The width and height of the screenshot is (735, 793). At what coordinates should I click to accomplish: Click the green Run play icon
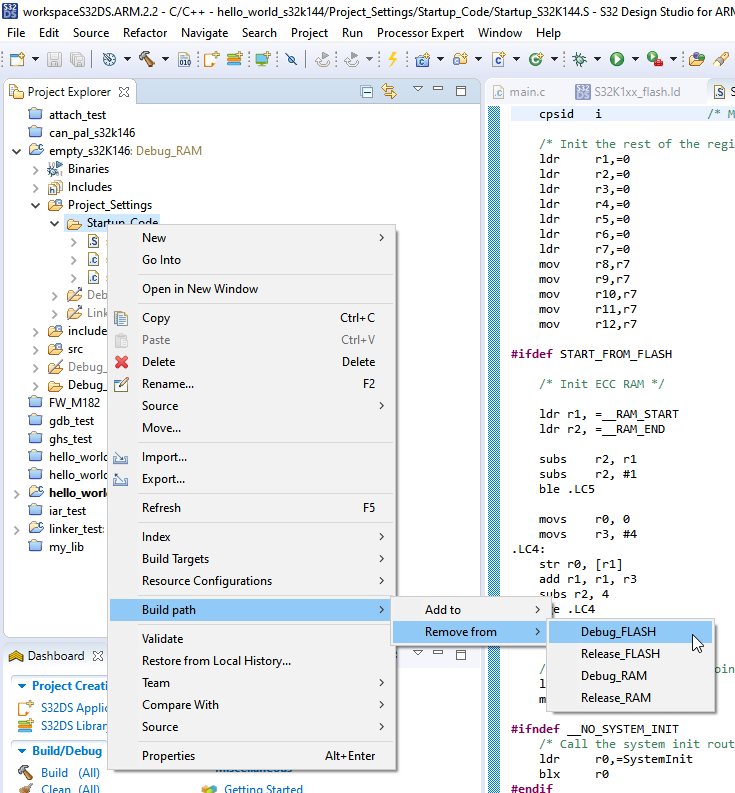(617, 59)
